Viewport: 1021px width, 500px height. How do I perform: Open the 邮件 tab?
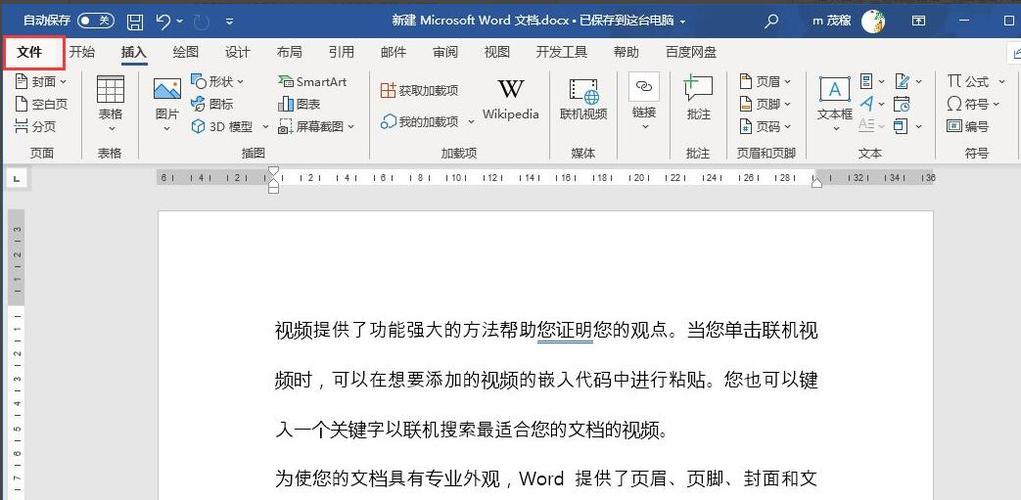tap(393, 53)
